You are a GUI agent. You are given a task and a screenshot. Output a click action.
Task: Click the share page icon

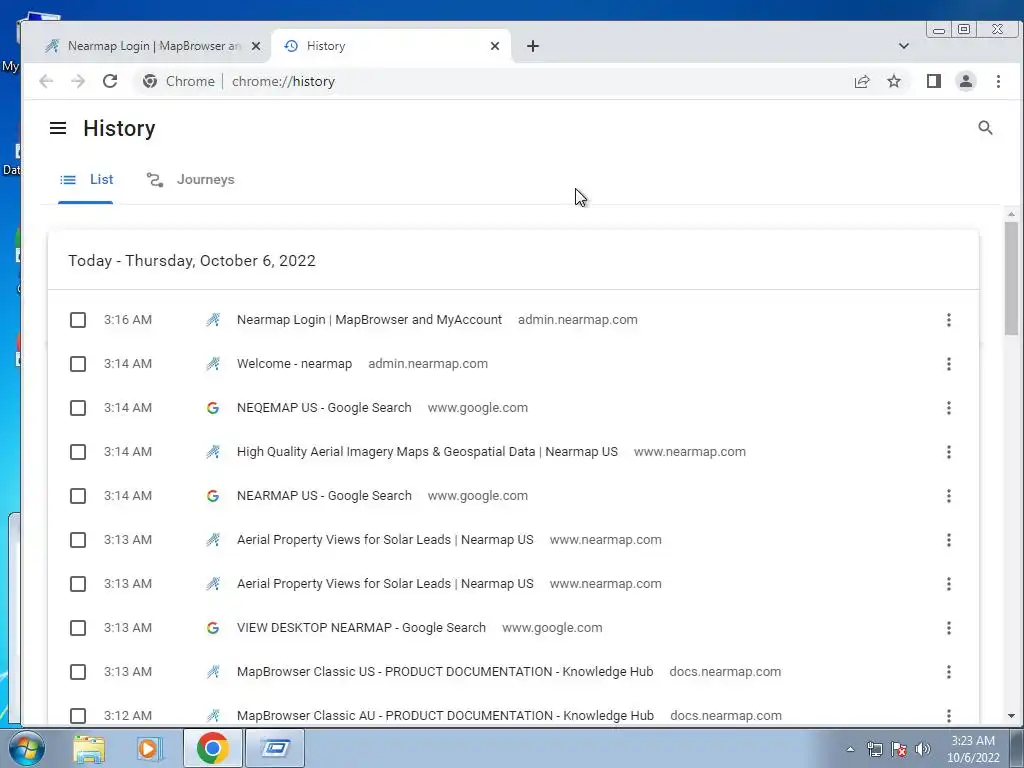[x=862, y=81]
